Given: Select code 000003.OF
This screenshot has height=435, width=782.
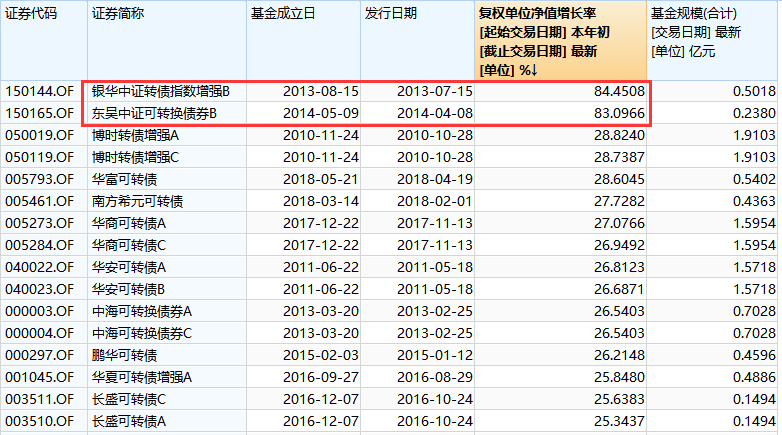Looking at the screenshot, I should (39, 311).
